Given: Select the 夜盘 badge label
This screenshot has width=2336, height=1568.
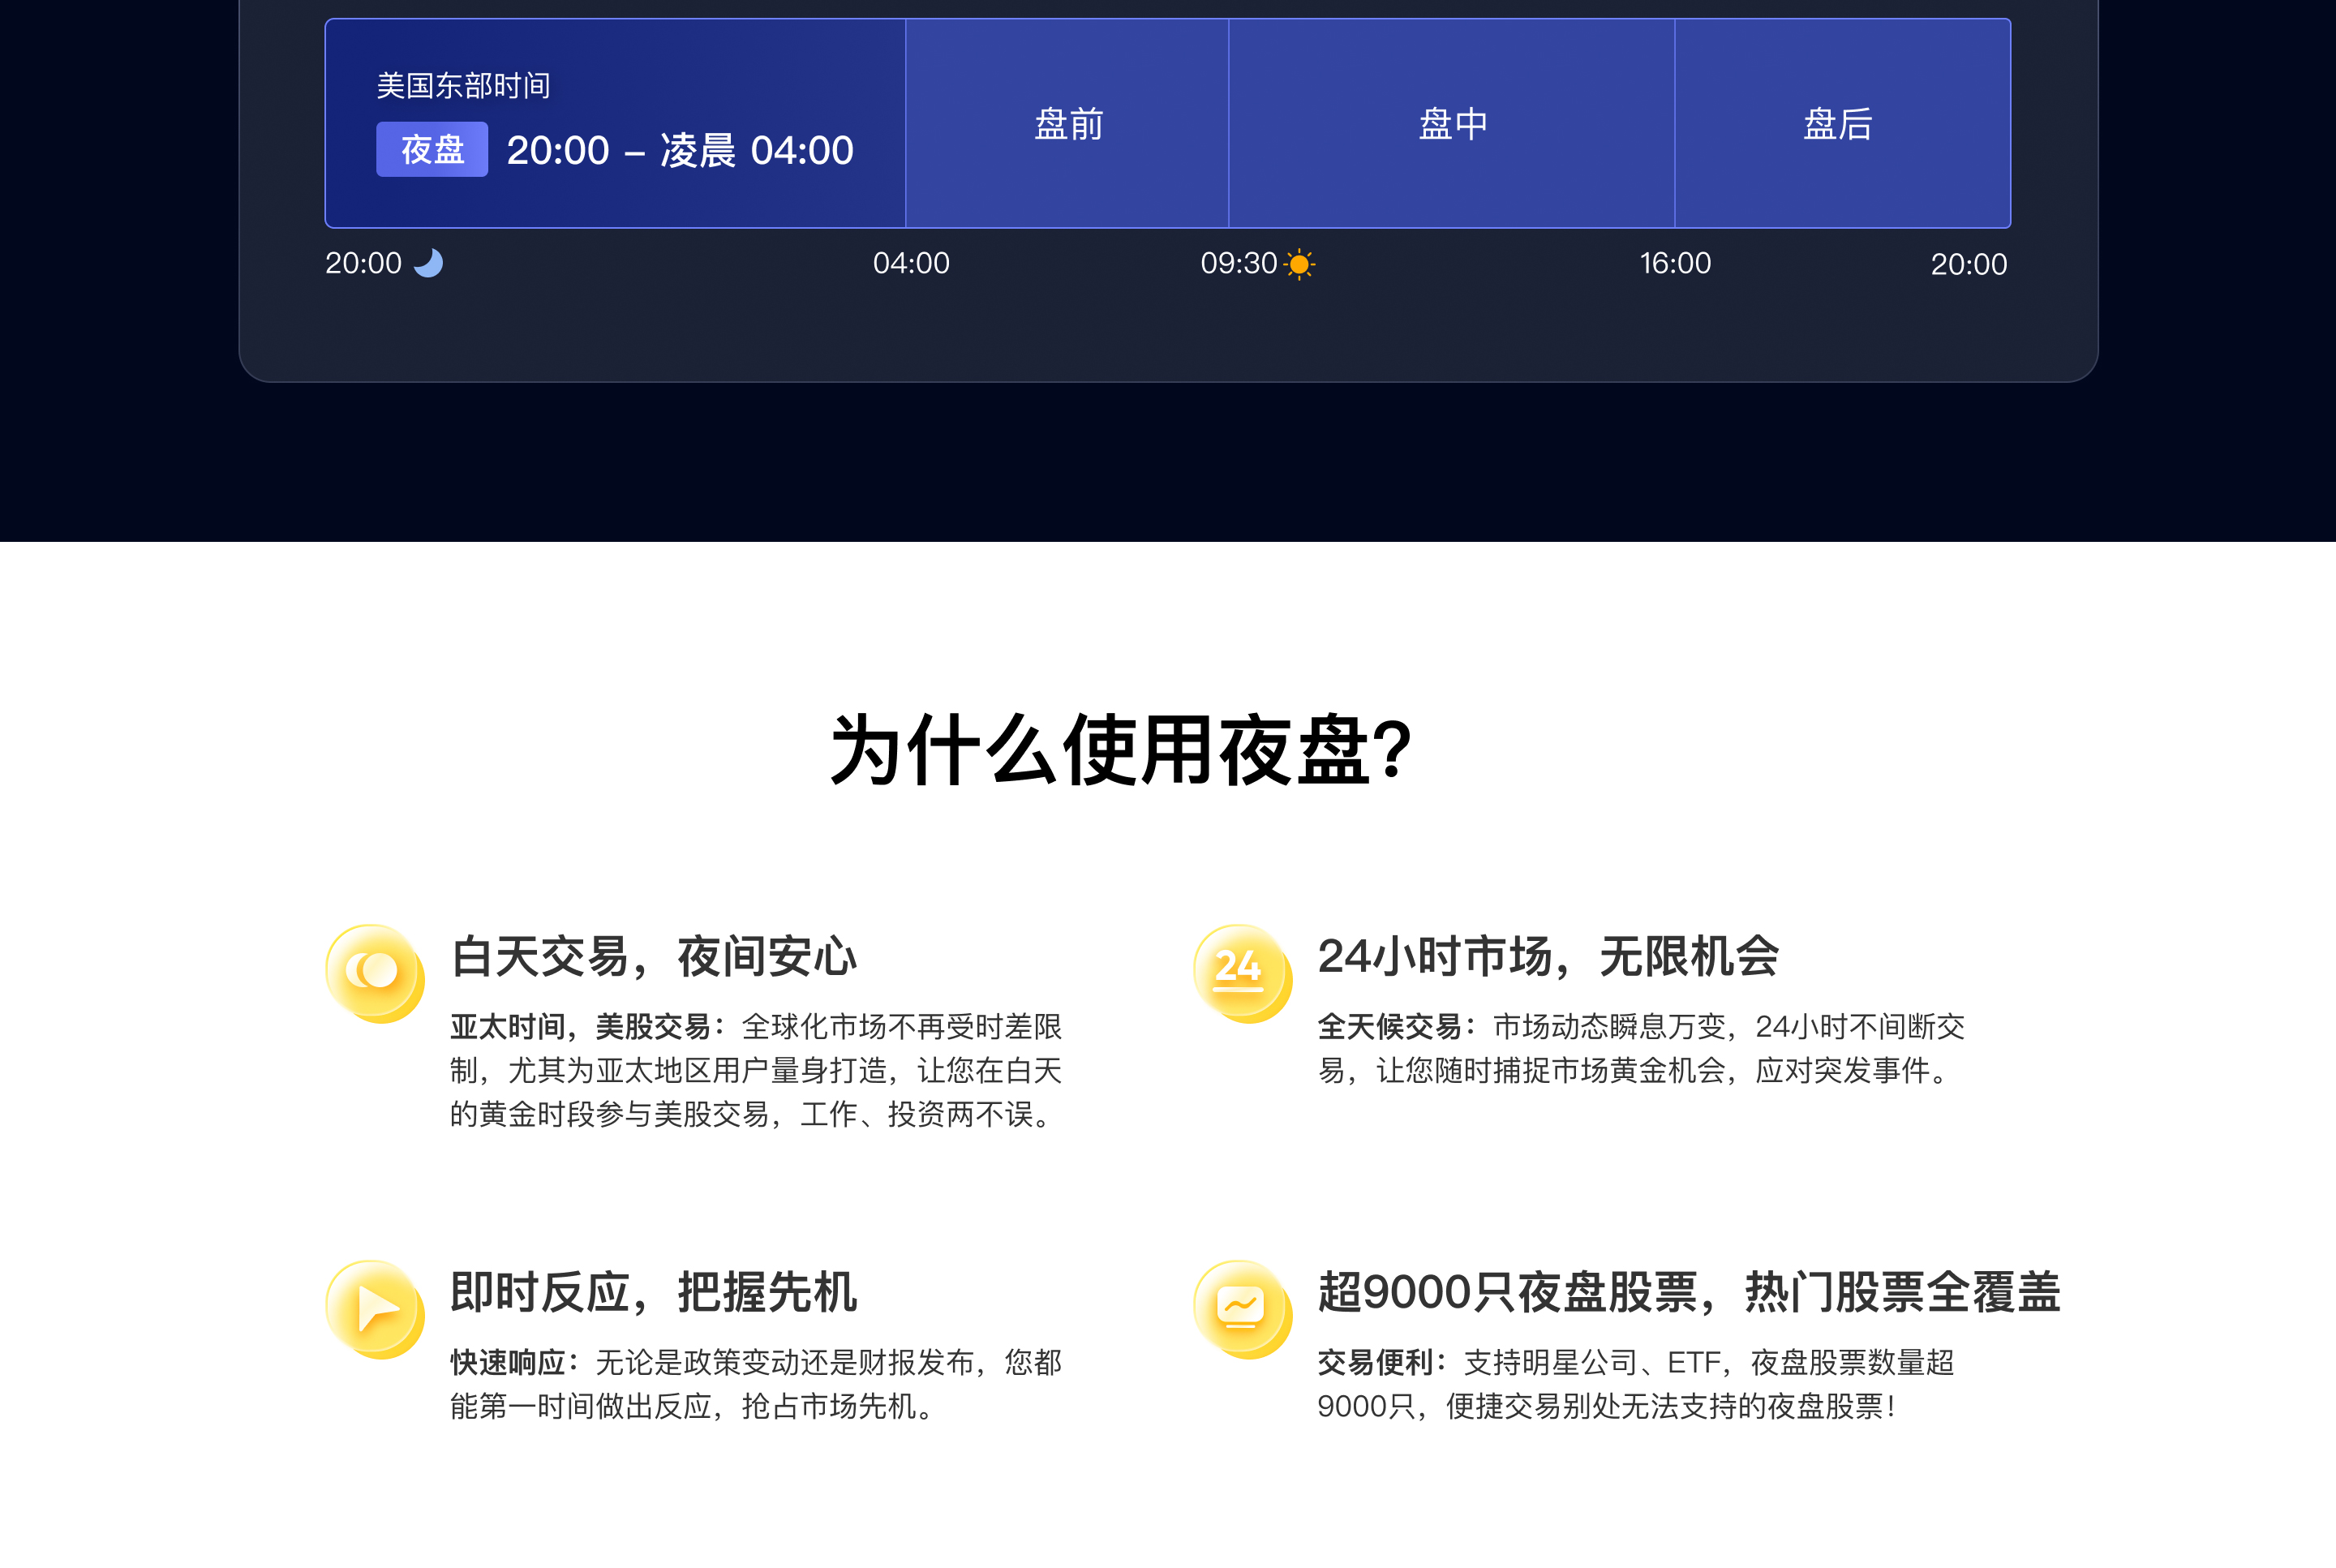Looking at the screenshot, I should point(432,150).
